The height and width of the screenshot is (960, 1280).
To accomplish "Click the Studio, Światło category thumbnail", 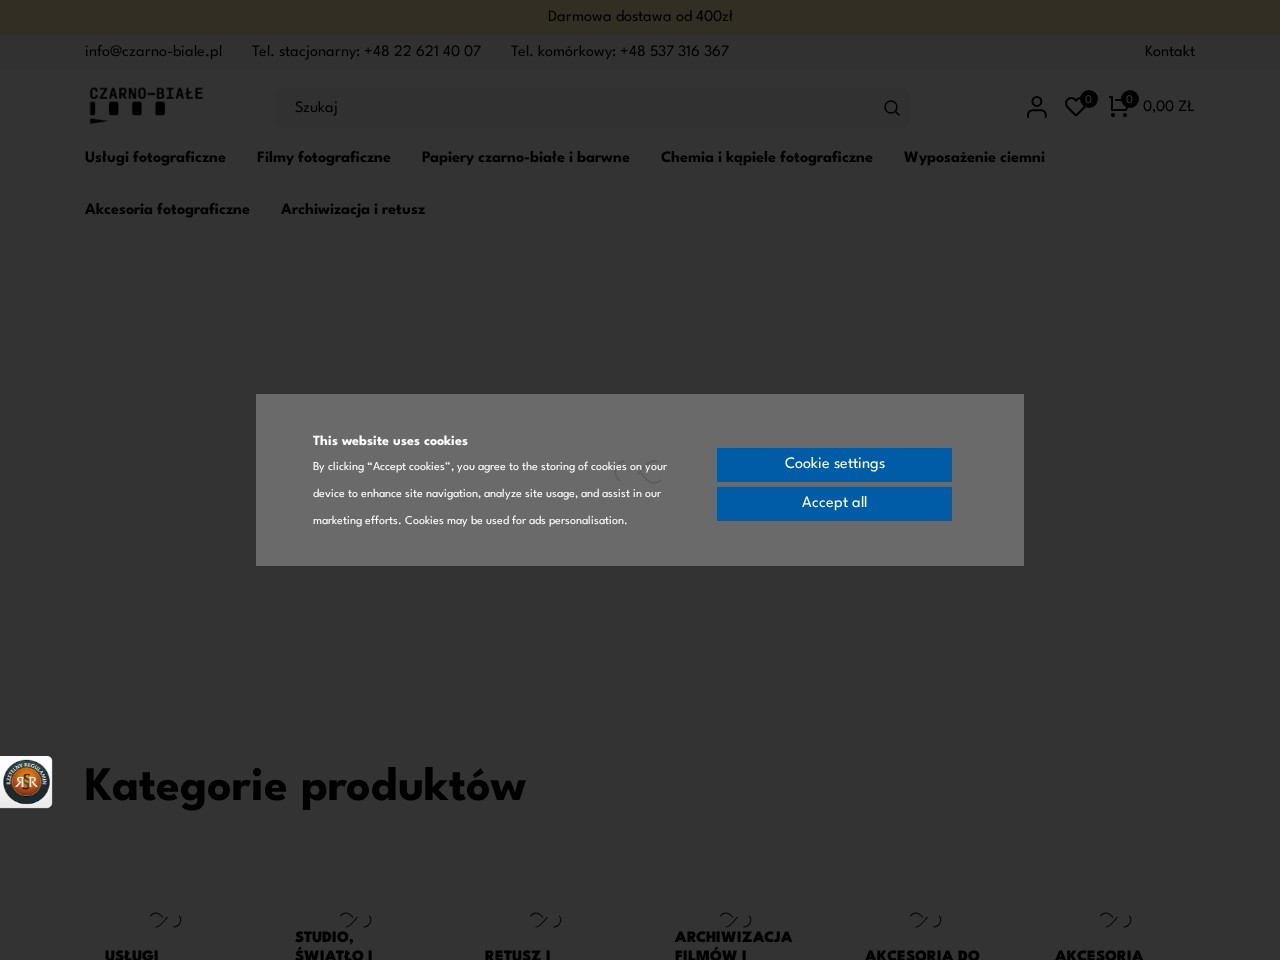I will tap(354, 919).
